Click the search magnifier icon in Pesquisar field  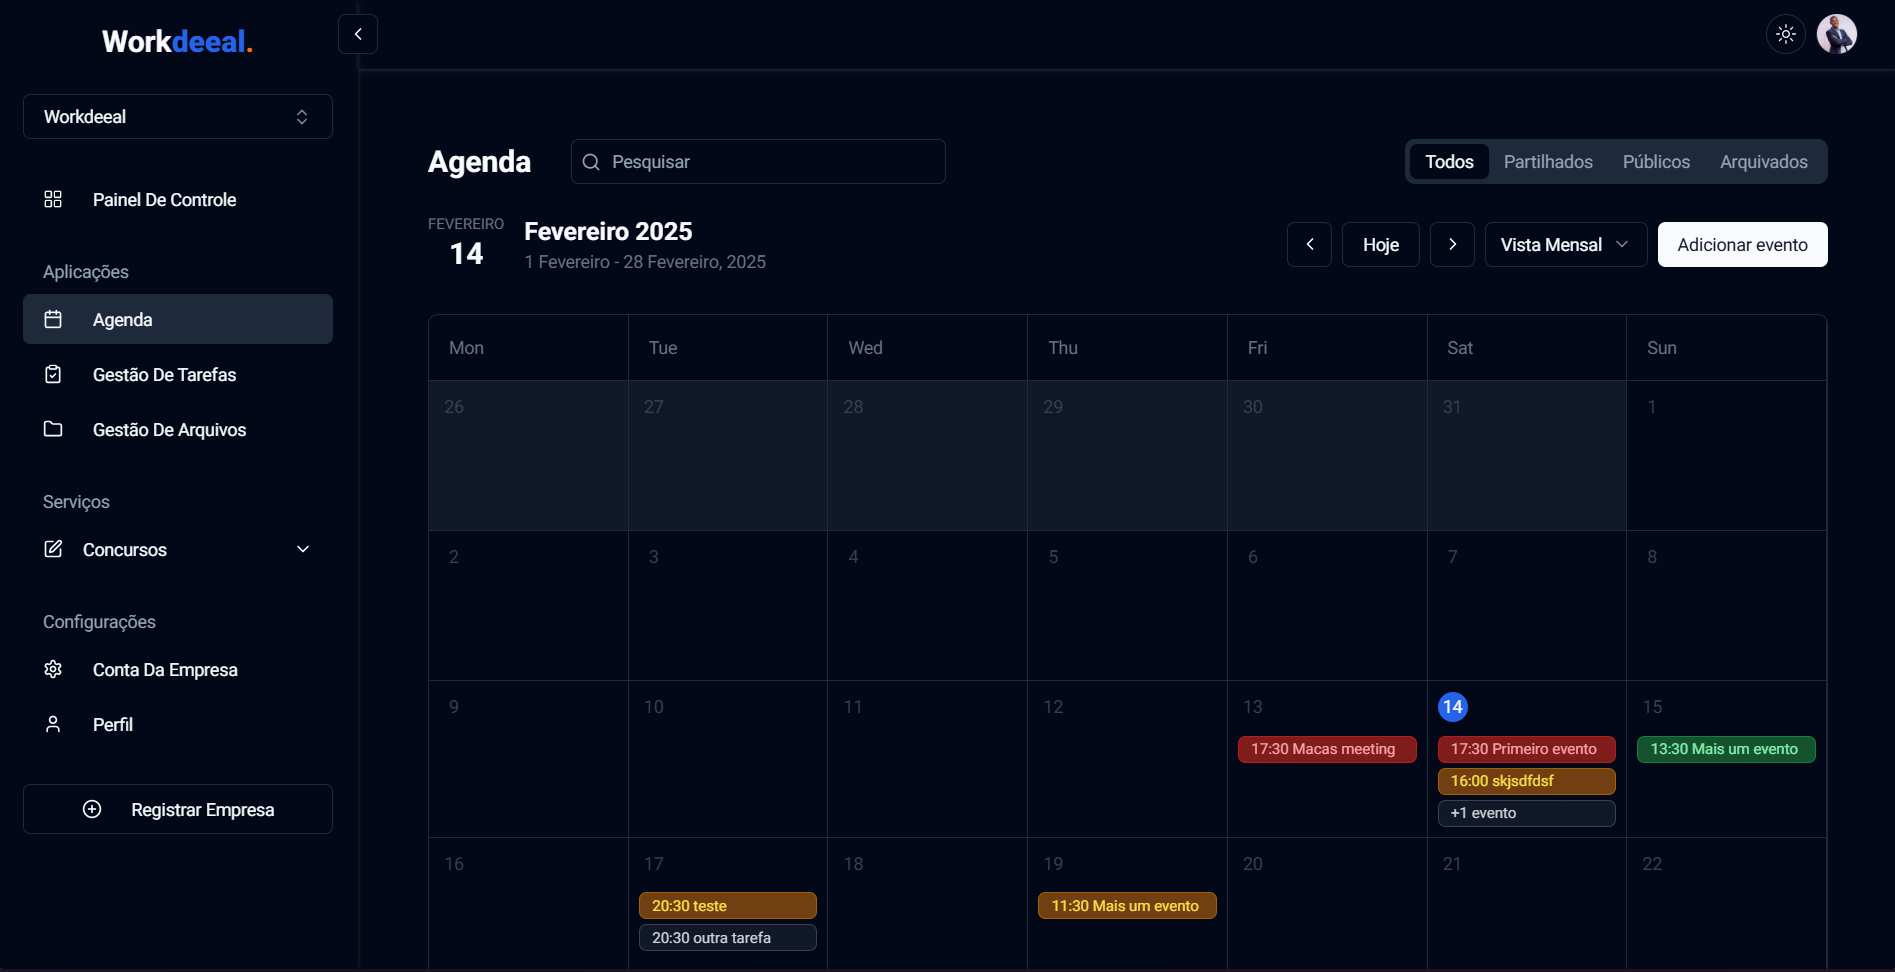(591, 161)
